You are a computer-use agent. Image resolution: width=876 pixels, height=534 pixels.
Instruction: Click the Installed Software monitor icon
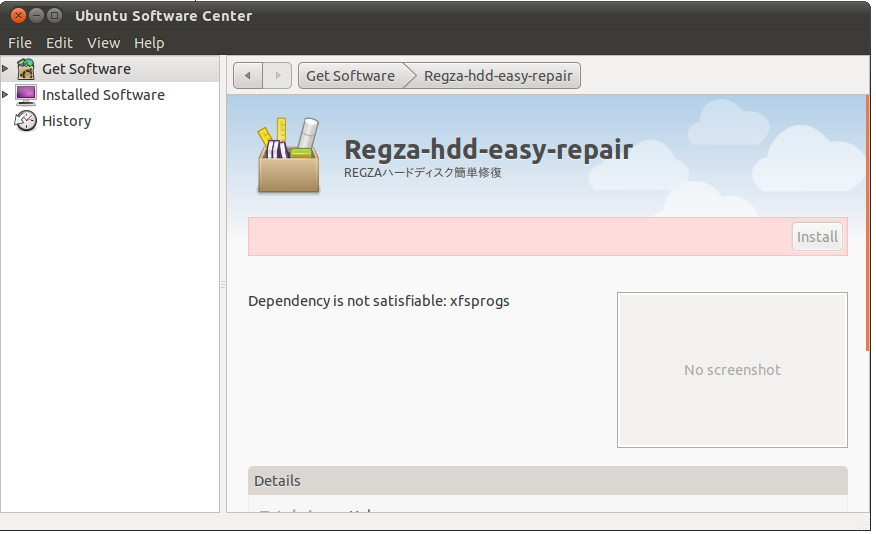(26, 95)
